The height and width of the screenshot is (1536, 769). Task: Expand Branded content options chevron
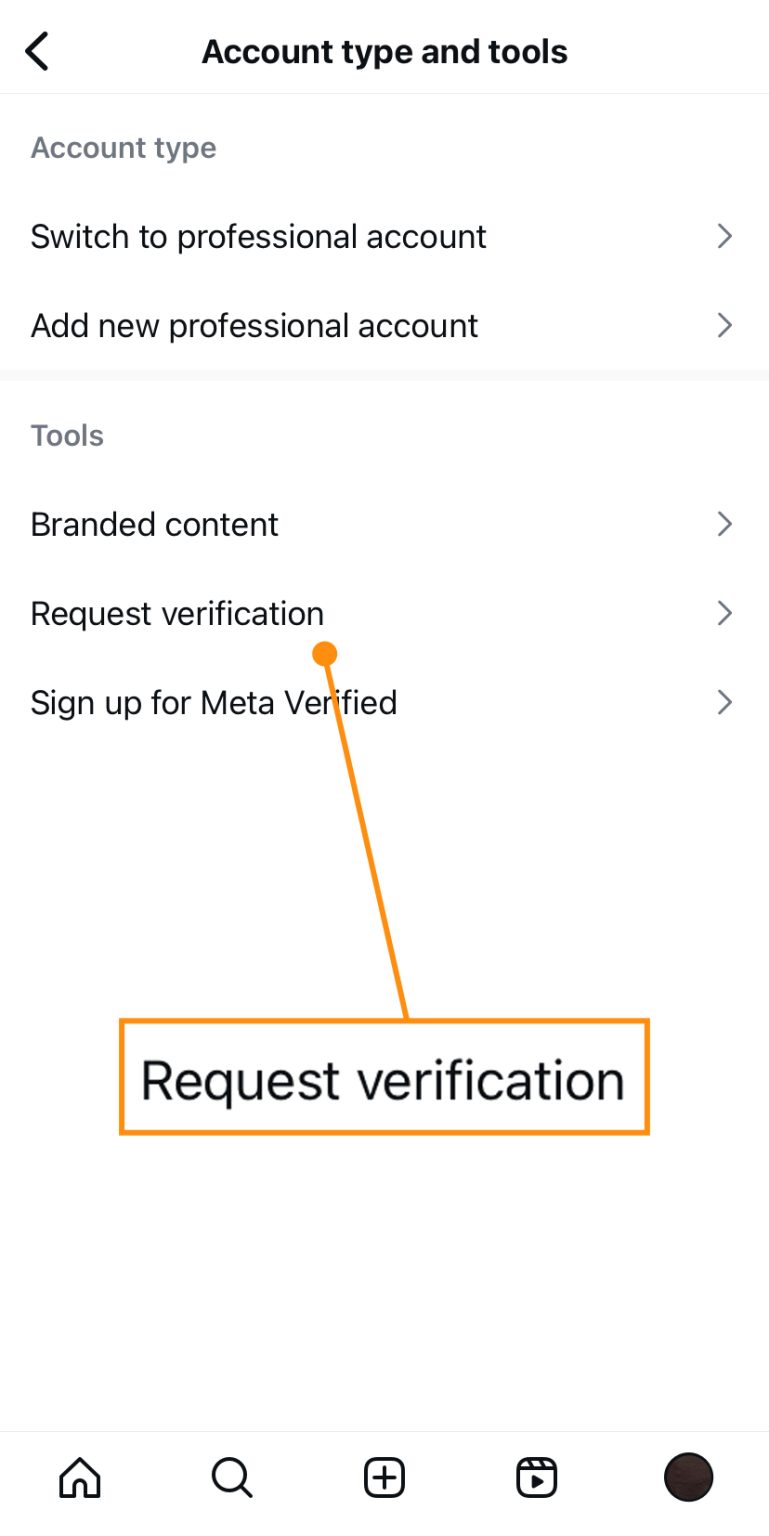pyautogui.click(x=724, y=524)
